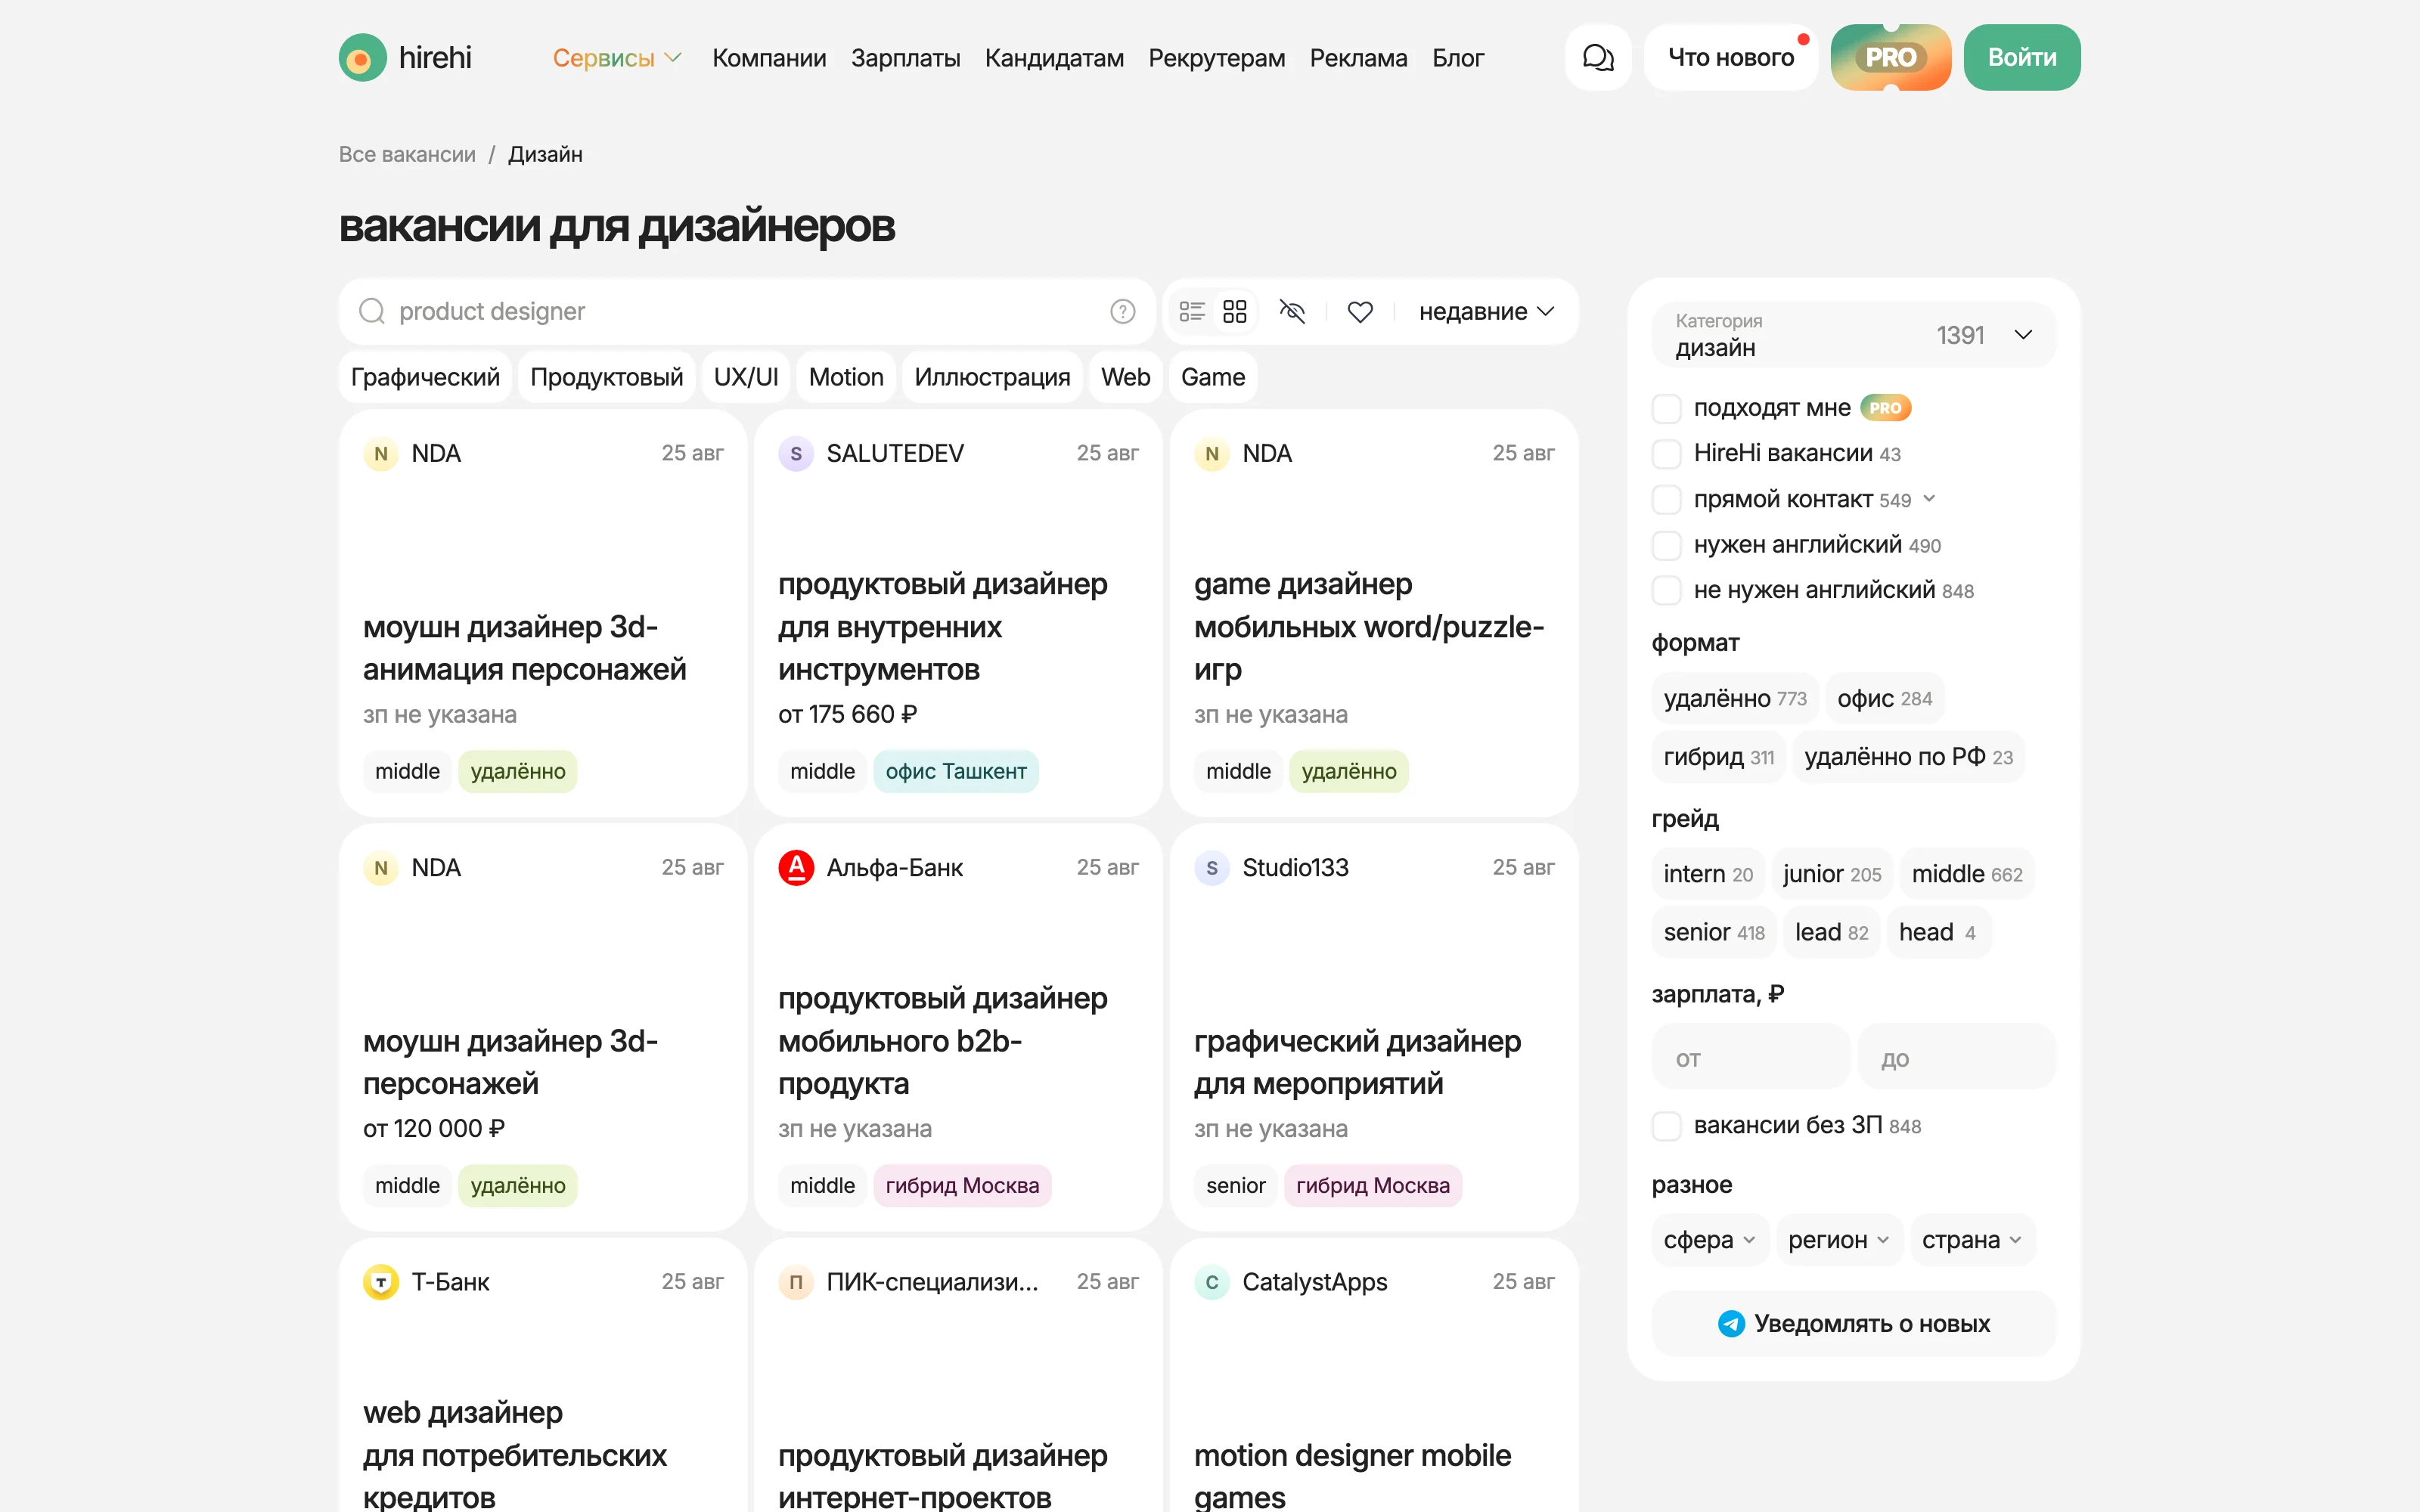Focus the product designer search field

click(x=746, y=311)
